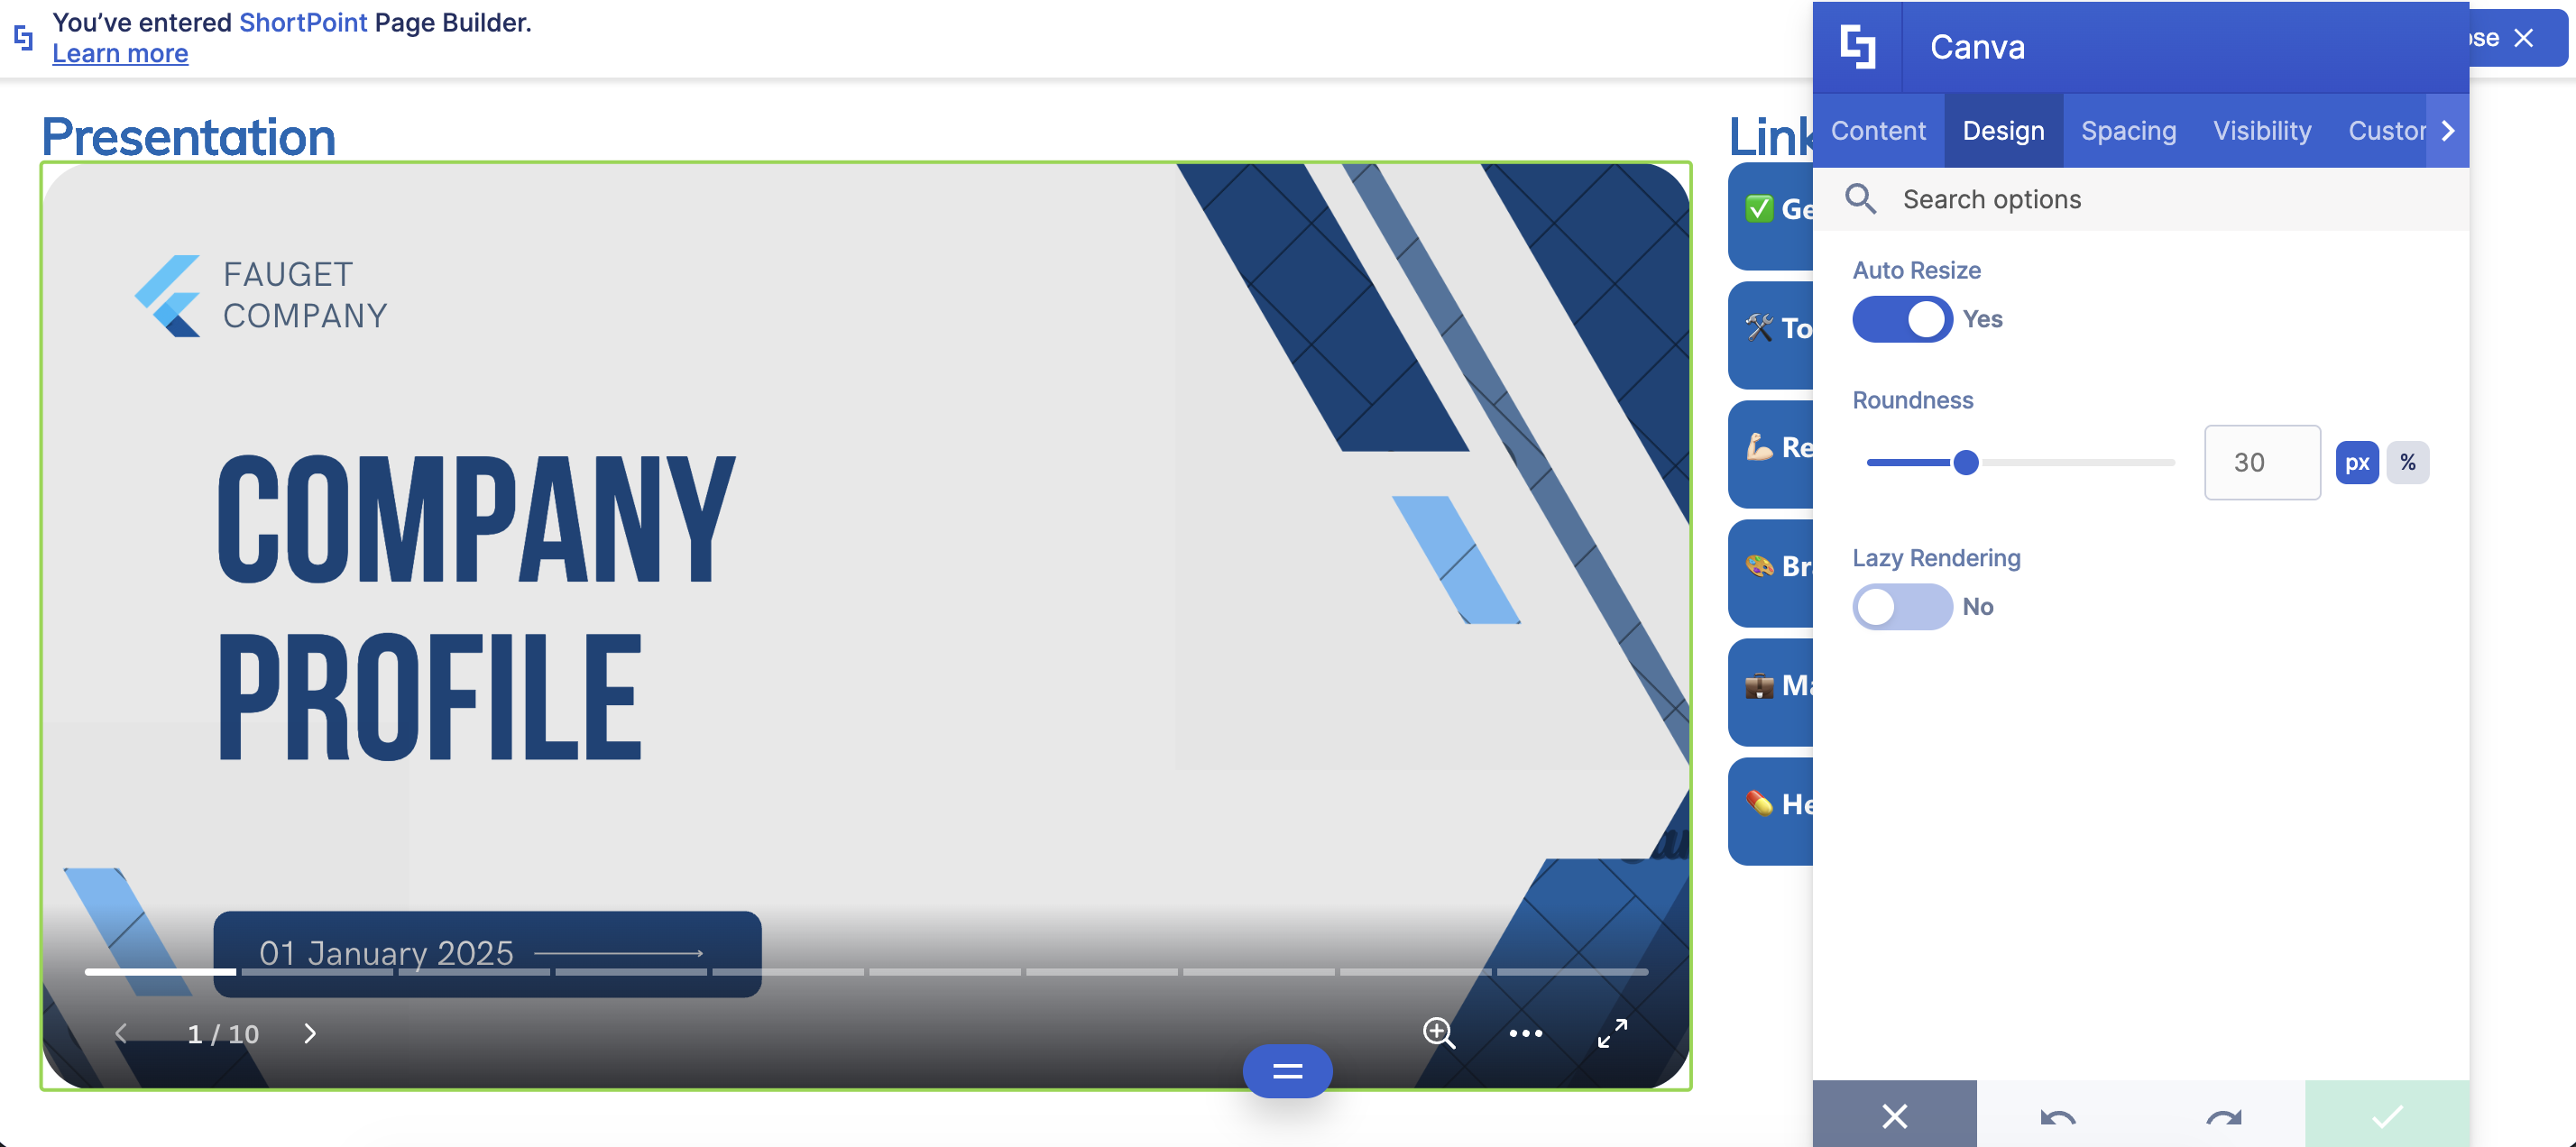This screenshot has width=2576, height=1147.
Task: Expand hidden tabs with the right chevron
Action: tap(2448, 130)
